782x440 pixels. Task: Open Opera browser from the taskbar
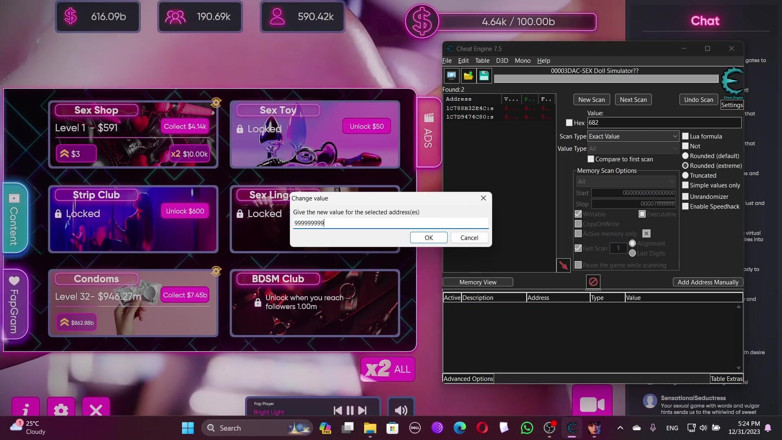click(x=482, y=428)
